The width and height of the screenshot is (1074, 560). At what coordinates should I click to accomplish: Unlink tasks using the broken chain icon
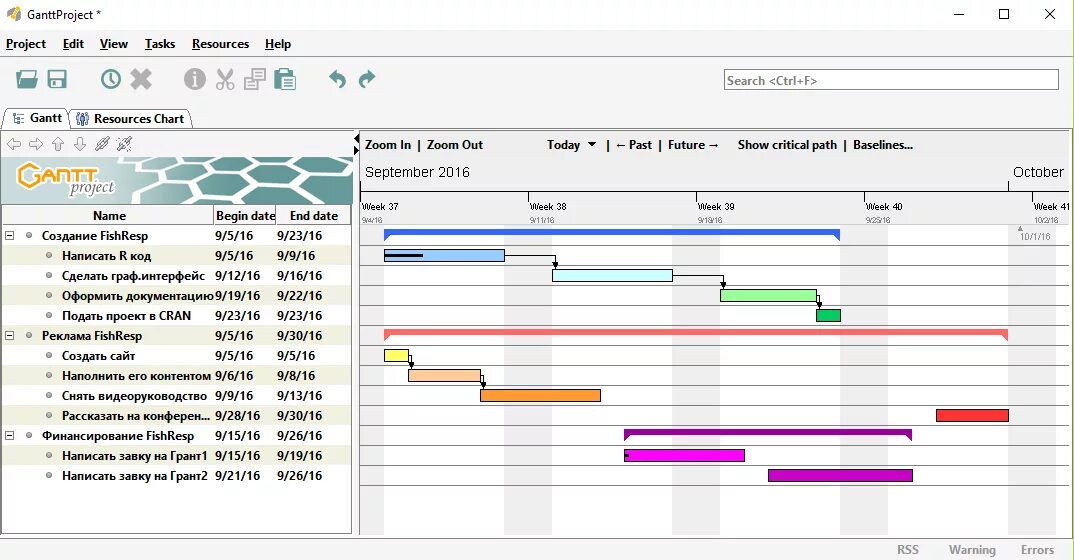point(124,144)
